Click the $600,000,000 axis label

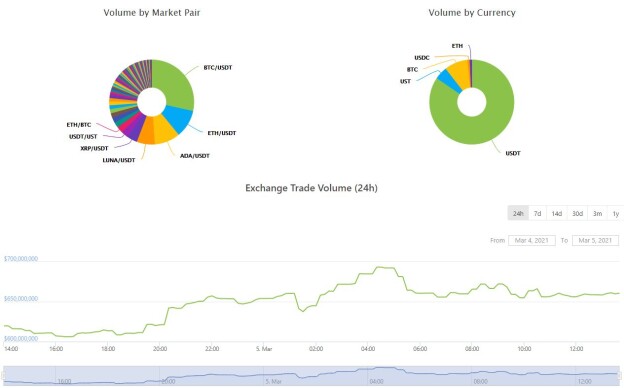pos(21,339)
